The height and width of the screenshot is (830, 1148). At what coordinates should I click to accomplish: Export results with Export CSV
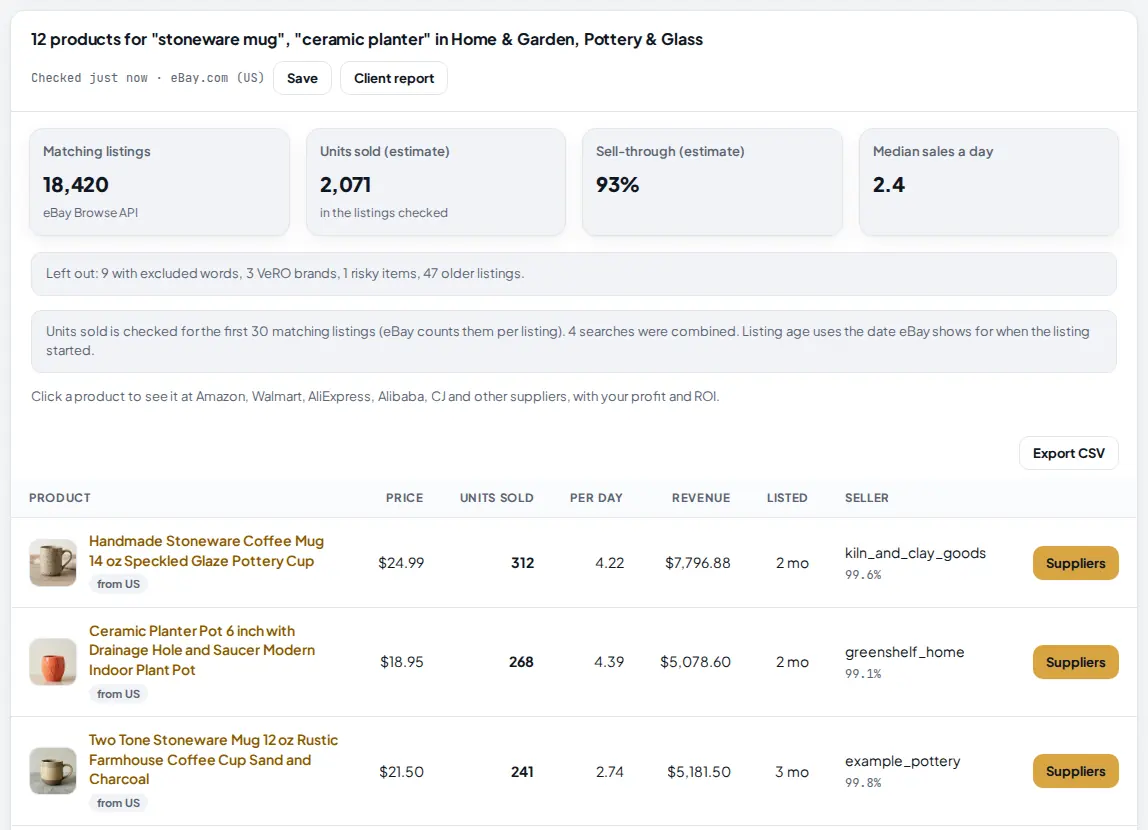[x=1068, y=453]
